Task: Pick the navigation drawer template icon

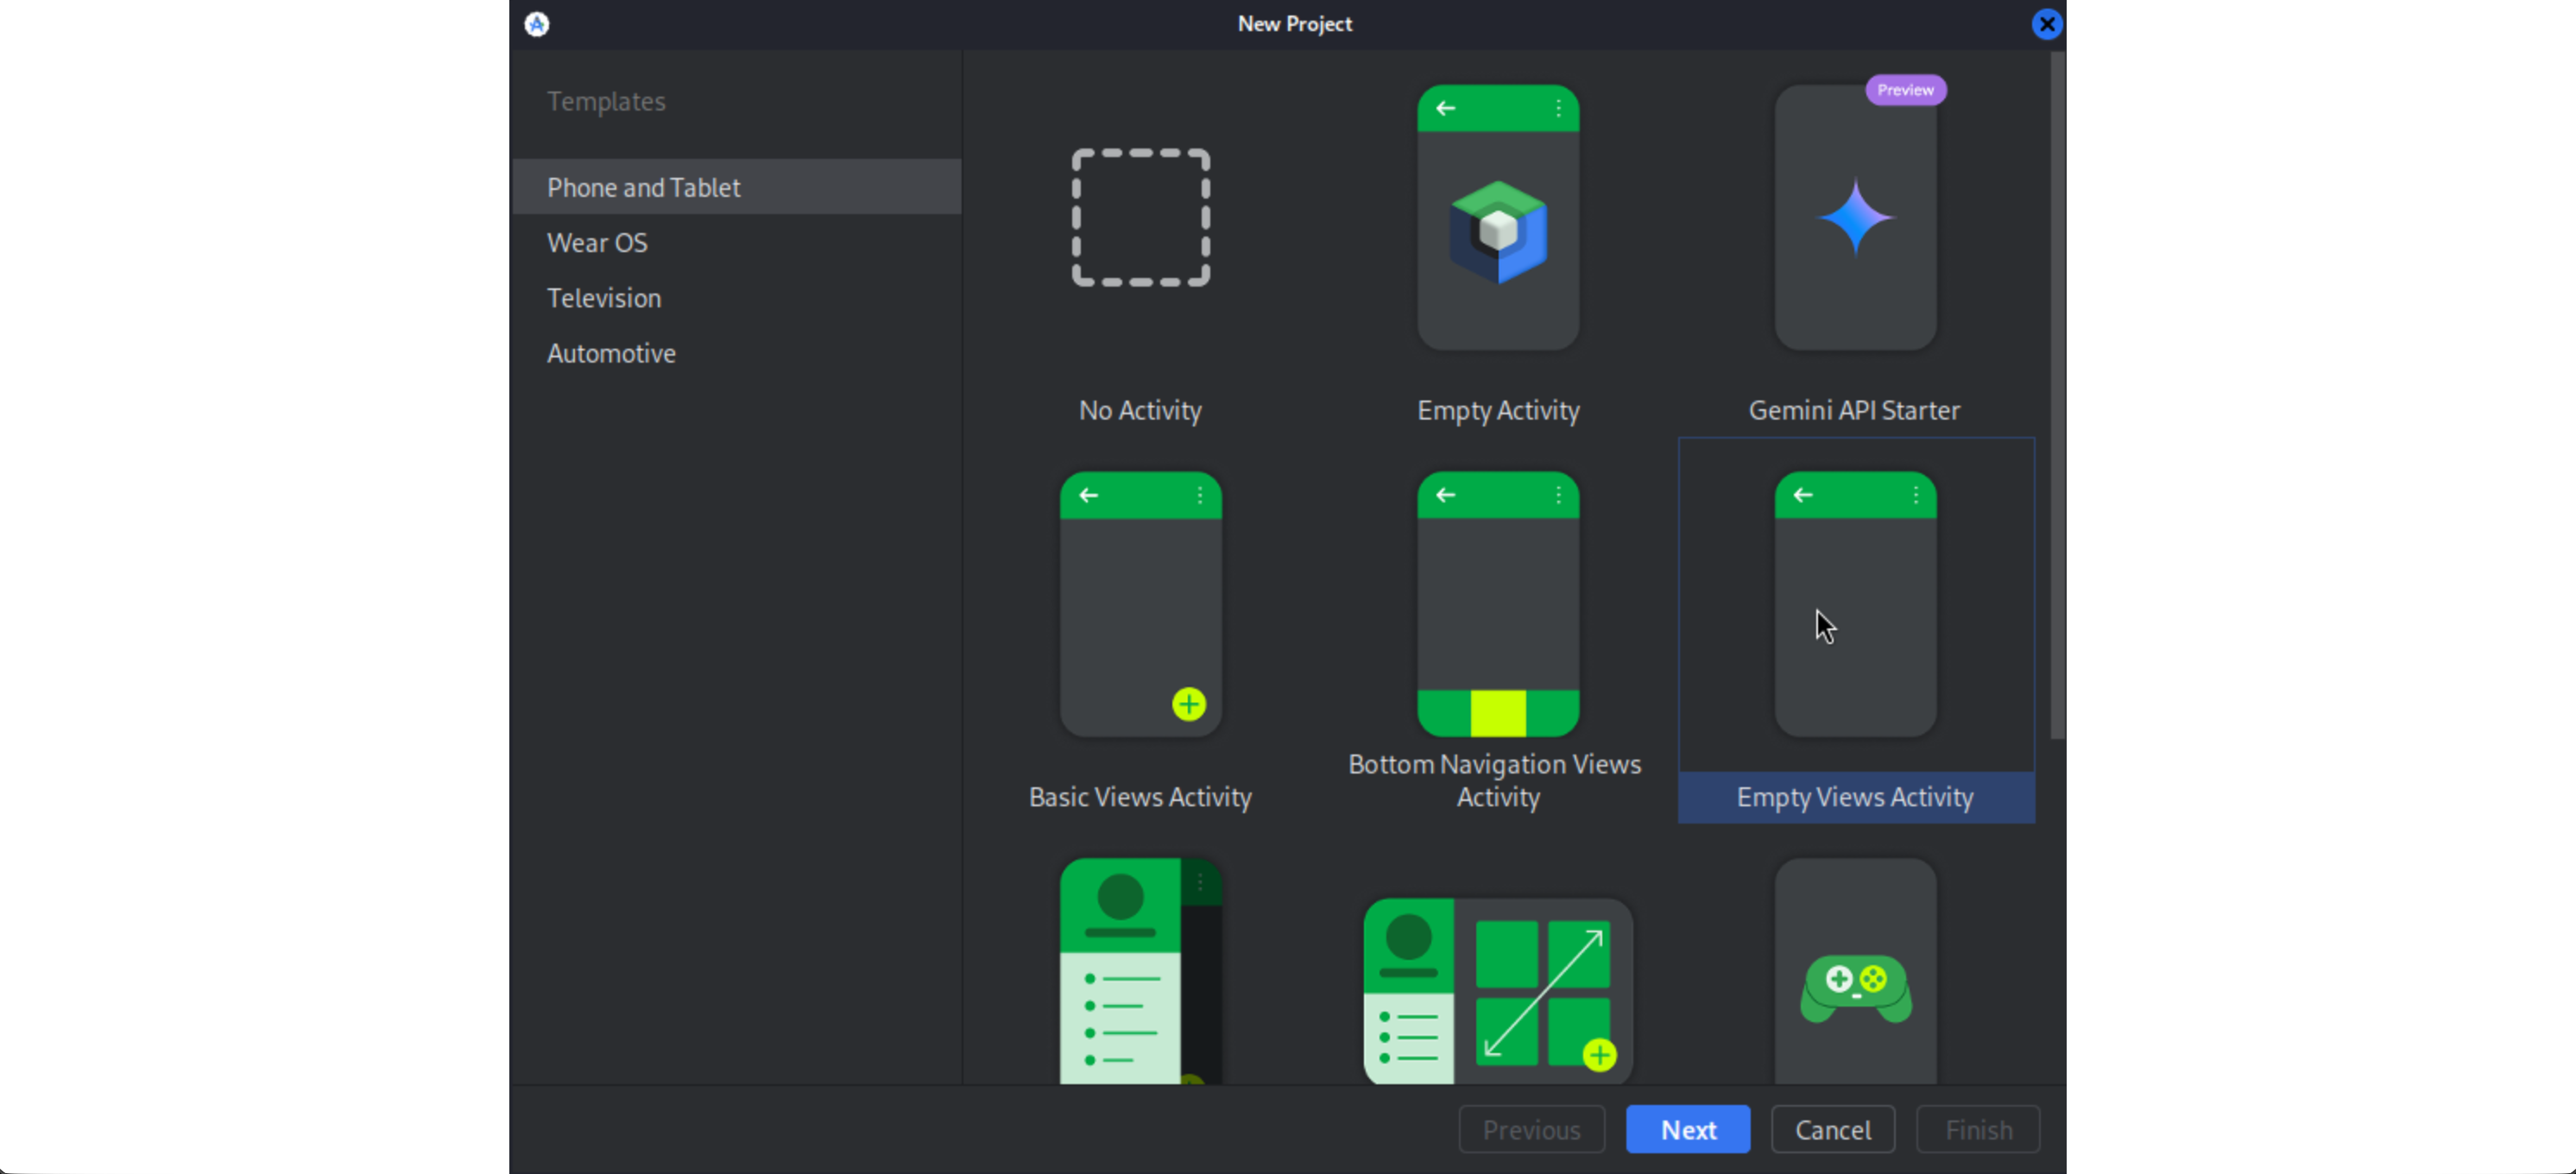Action: (x=1140, y=970)
